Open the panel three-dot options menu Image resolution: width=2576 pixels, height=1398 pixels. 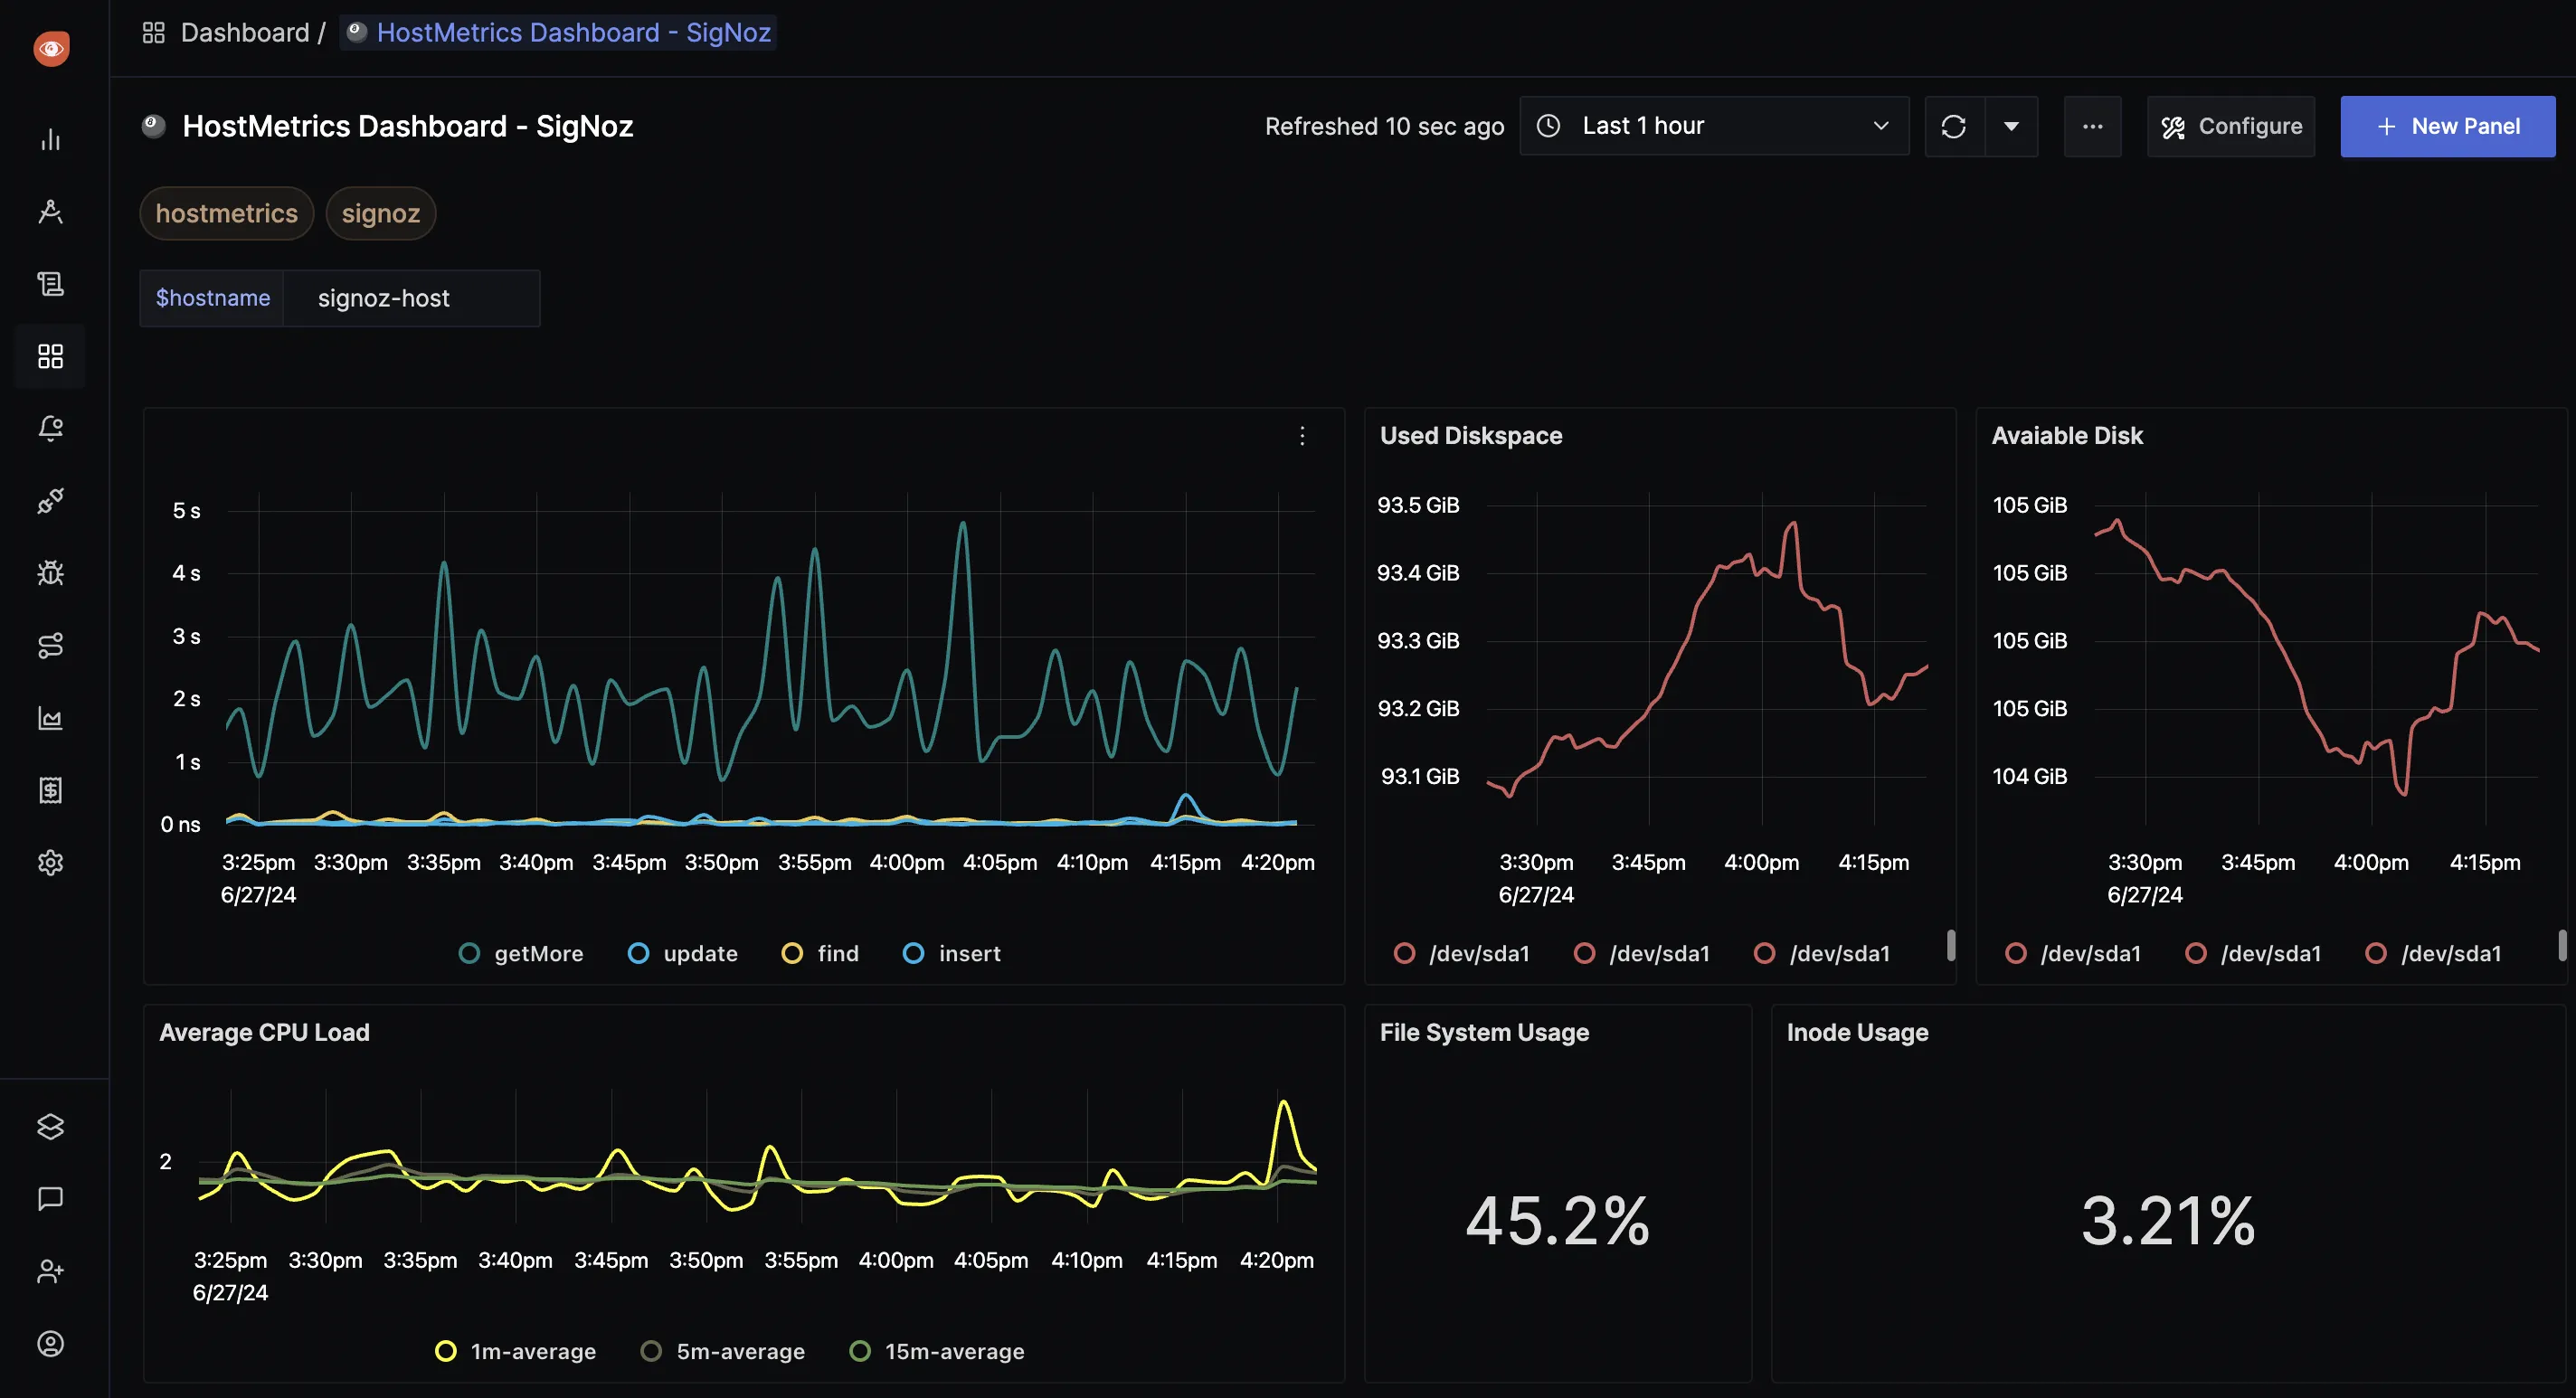tap(1302, 436)
